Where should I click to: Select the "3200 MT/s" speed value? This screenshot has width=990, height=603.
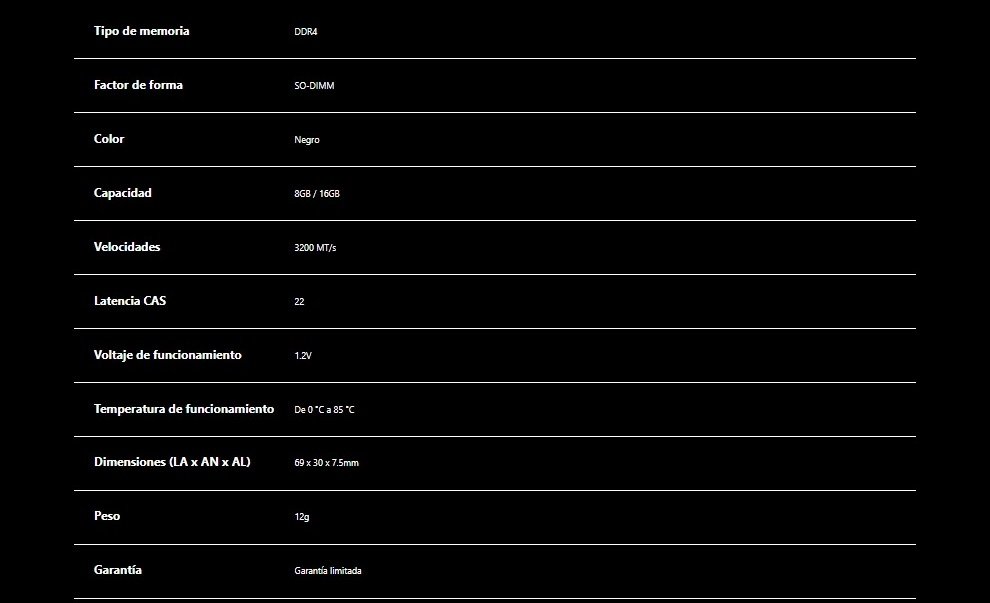click(315, 248)
